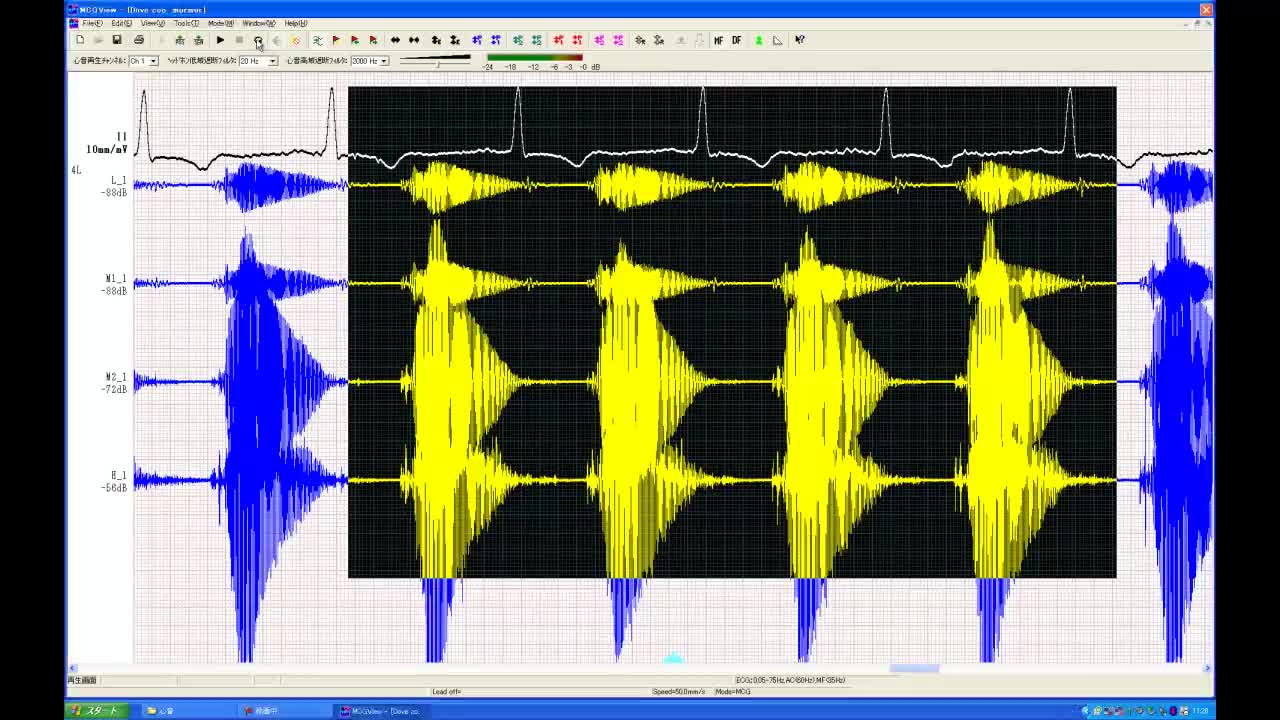Click the context help arrow icon
Screen dimensions: 1280x720
click(x=800, y=40)
